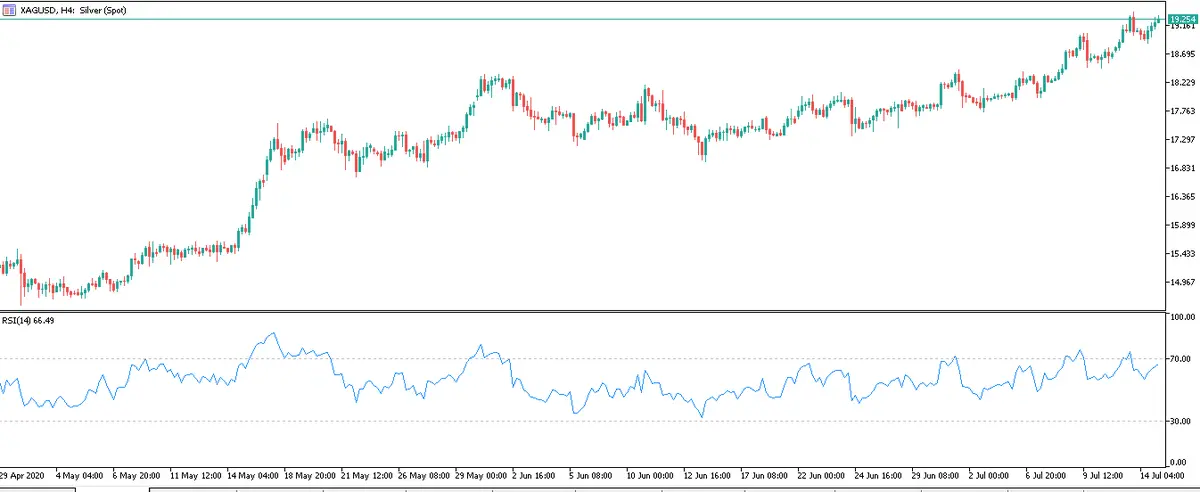
Task: Click the 0.00 level on RSI scale
Action: 1182,462
